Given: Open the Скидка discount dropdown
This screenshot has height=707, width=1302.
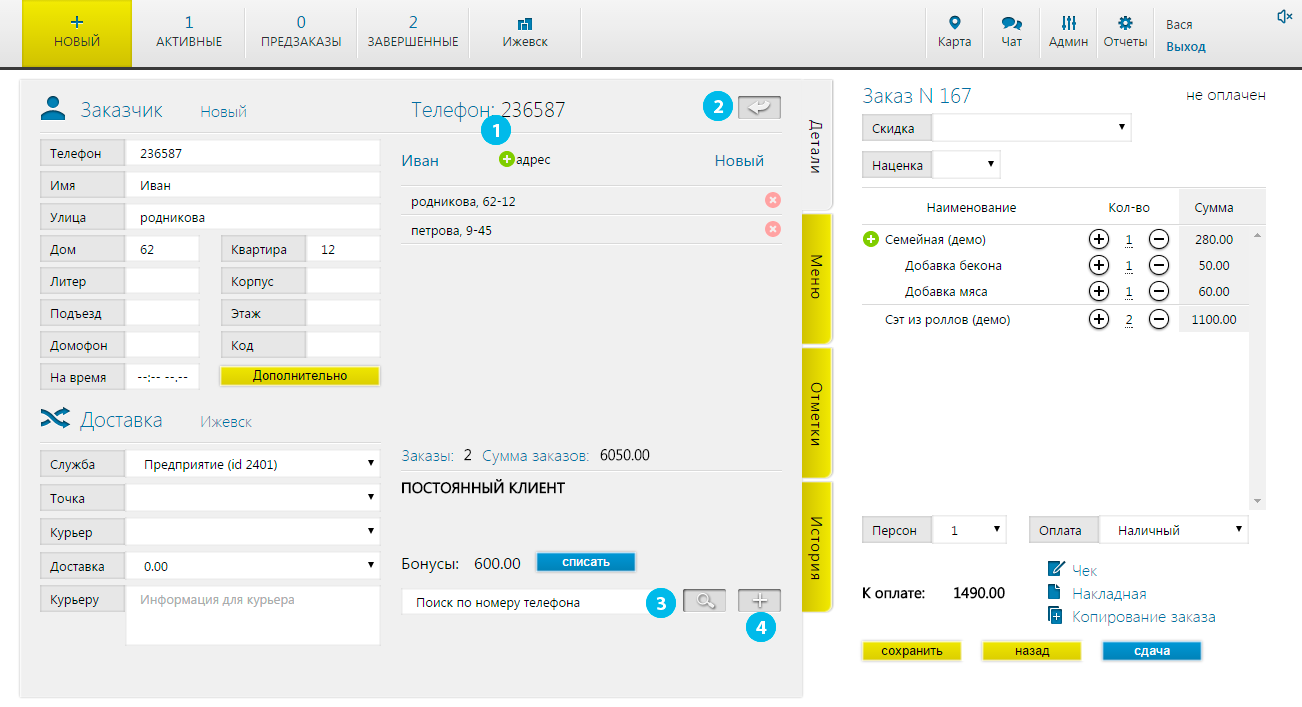Looking at the screenshot, I should 1031,128.
